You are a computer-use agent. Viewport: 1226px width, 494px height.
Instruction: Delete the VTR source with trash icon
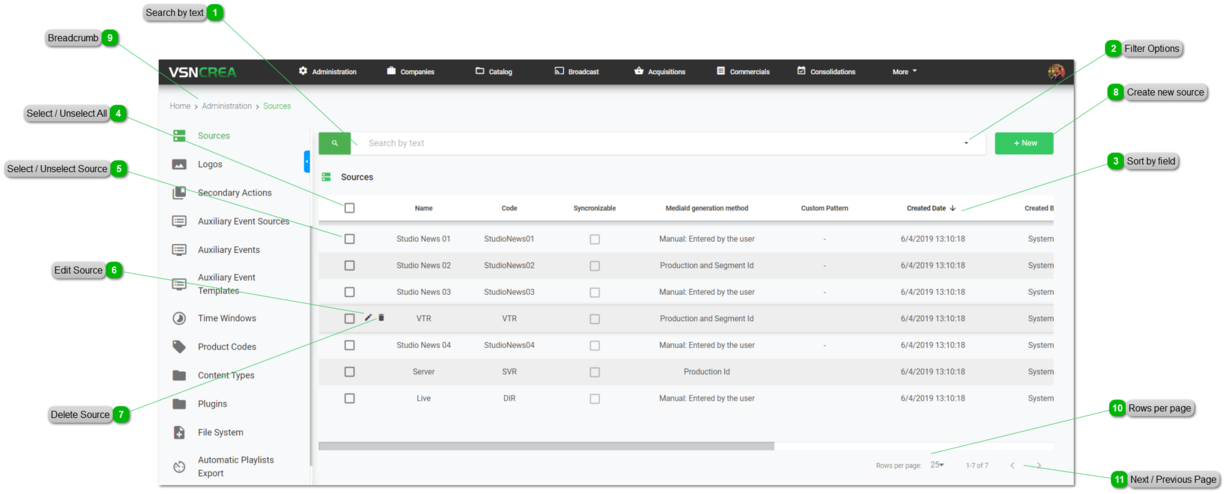[x=381, y=318]
